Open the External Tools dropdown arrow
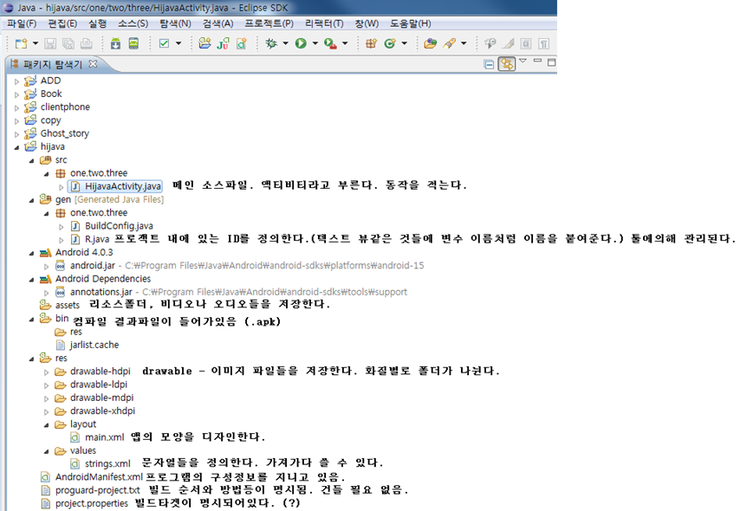 click(345, 43)
